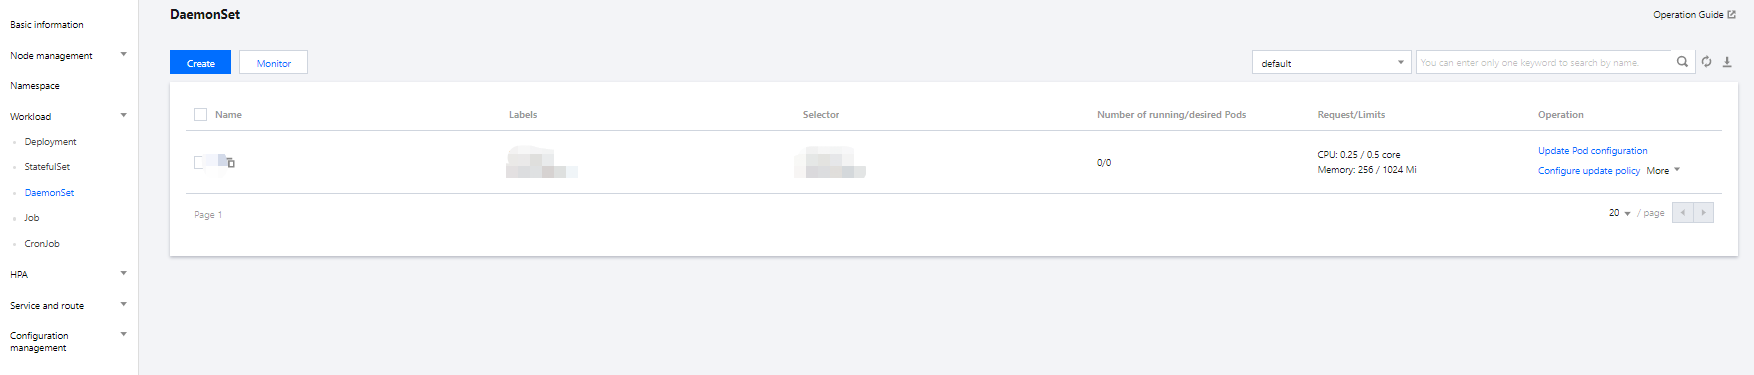Focus the keyword search input field

[x=1545, y=62]
